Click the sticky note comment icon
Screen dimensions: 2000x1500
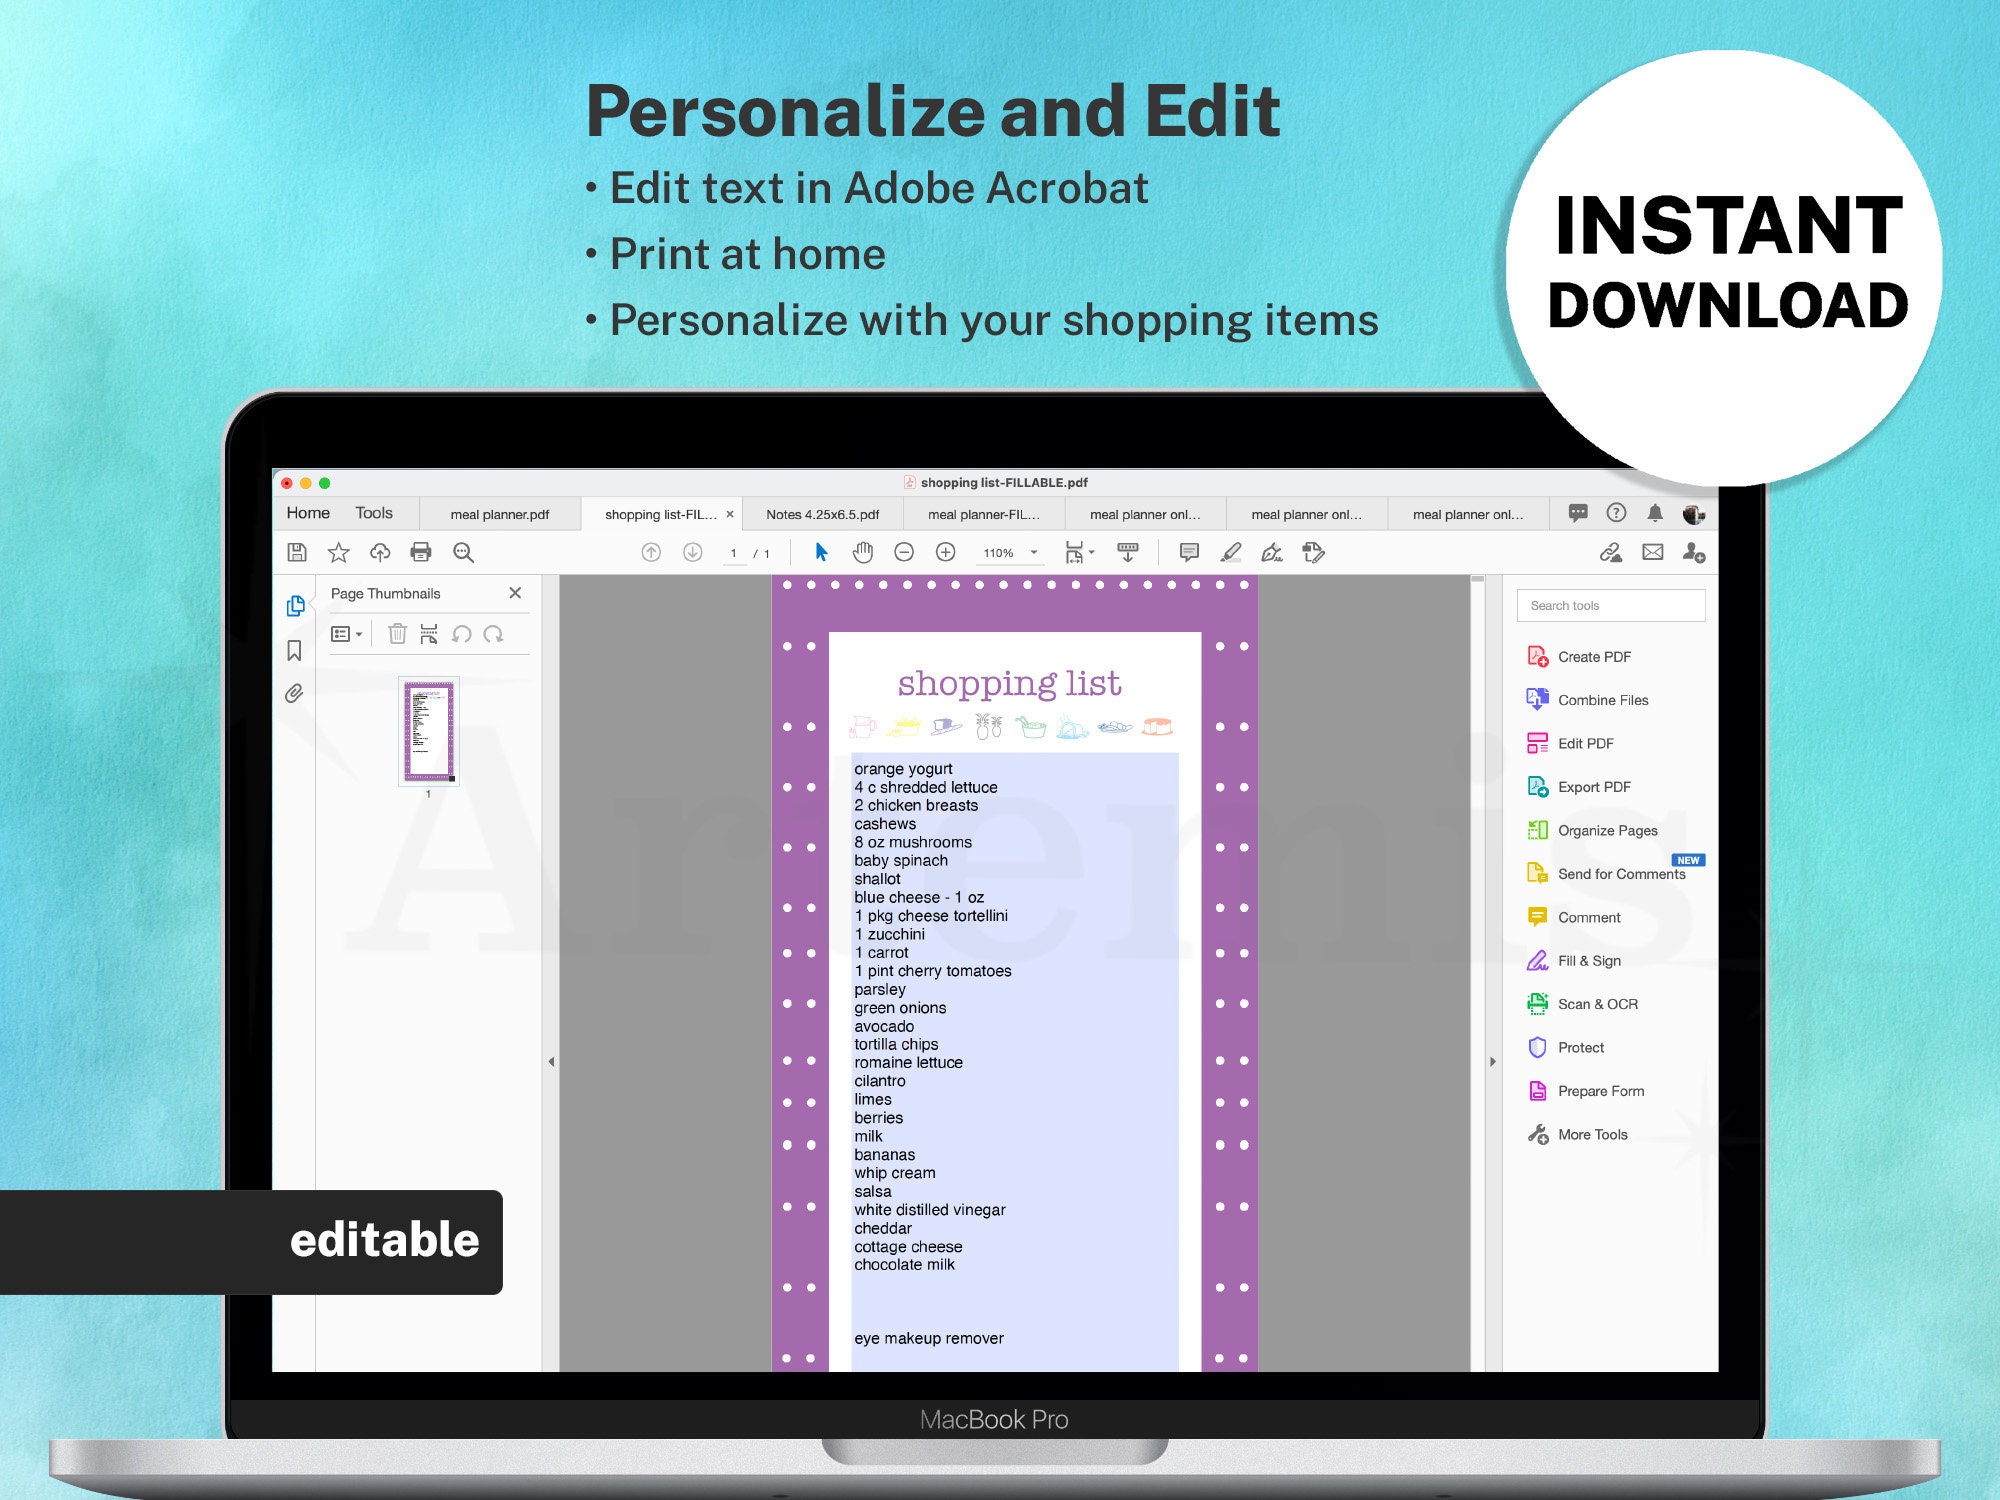click(1189, 552)
